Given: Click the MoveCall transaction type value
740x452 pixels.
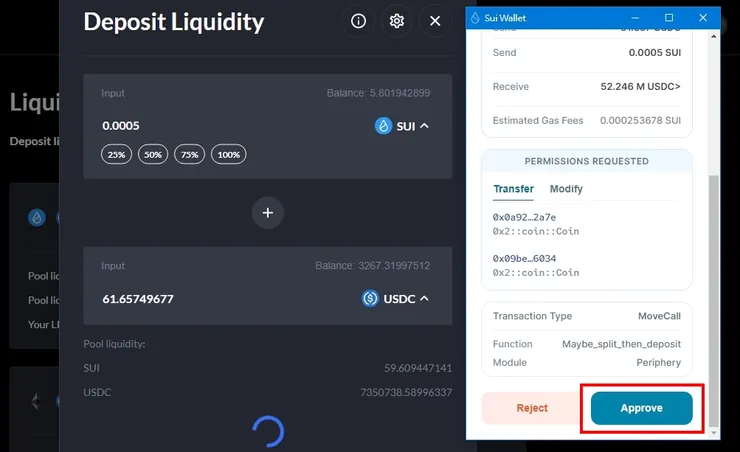Looking at the screenshot, I should click(659, 316).
